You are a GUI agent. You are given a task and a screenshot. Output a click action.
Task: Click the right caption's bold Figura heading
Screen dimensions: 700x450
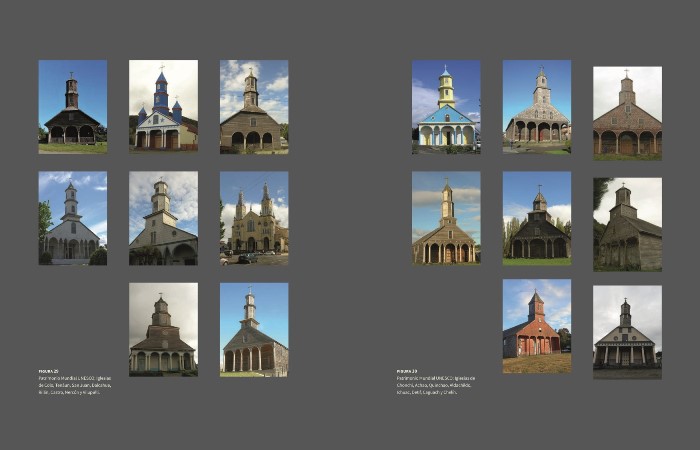407,371
